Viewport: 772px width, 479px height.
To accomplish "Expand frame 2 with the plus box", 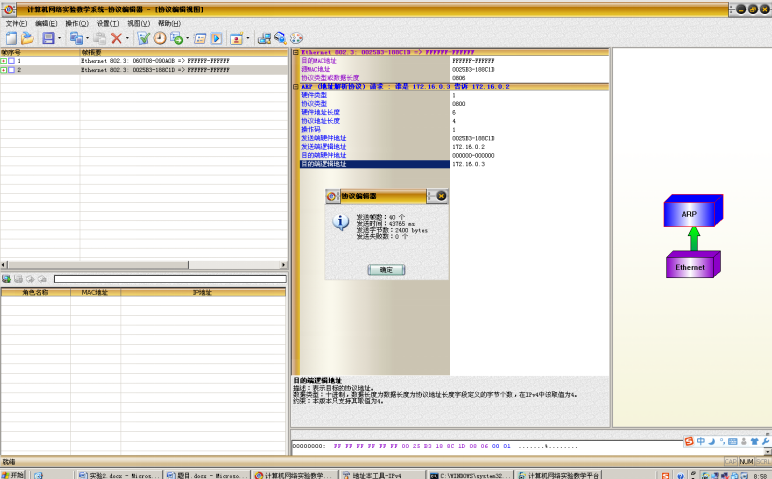I will pyautogui.click(x=3, y=70).
